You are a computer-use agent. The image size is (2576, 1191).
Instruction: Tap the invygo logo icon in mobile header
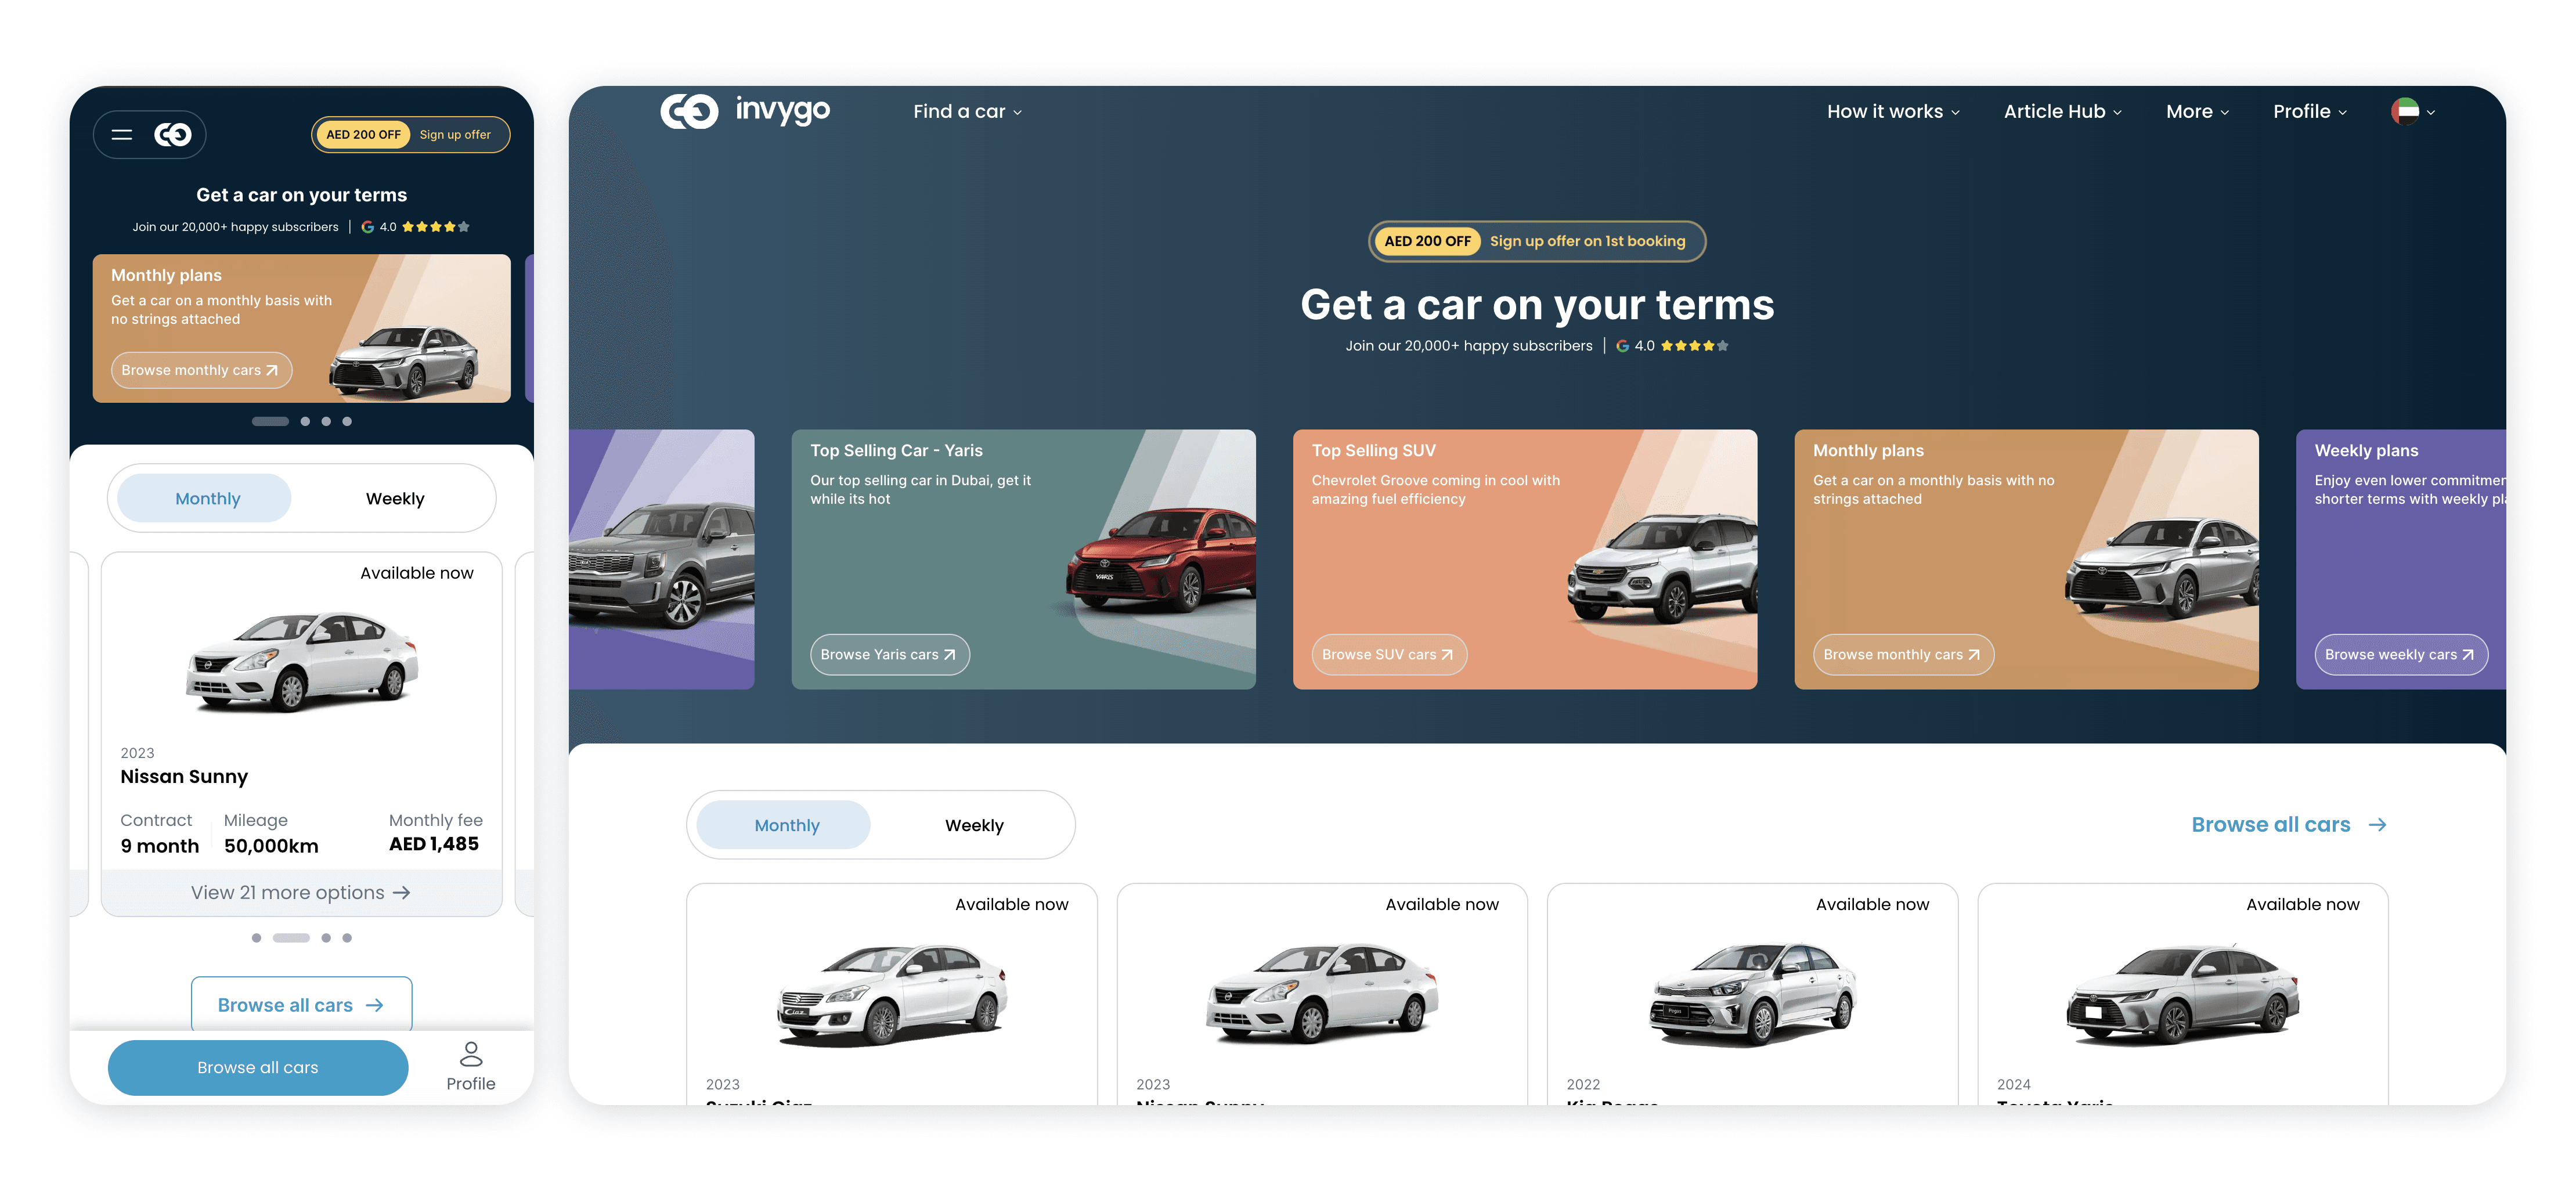173,134
